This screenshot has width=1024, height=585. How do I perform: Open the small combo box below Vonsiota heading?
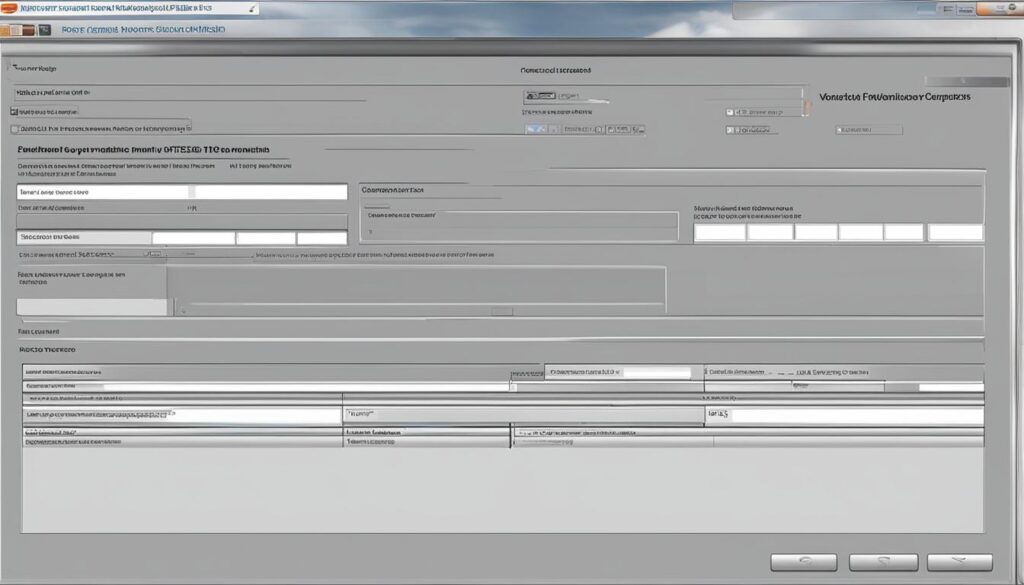pyautogui.click(x=869, y=130)
